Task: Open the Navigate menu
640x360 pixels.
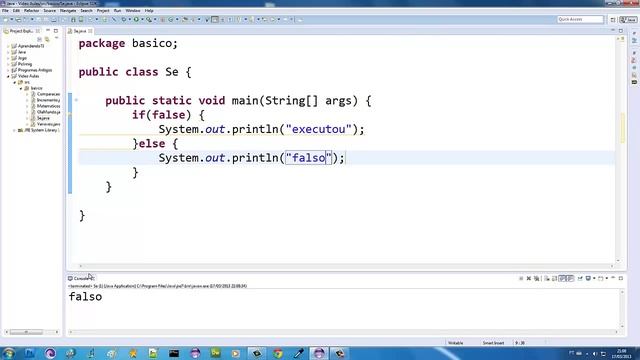Action: (68, 11)
